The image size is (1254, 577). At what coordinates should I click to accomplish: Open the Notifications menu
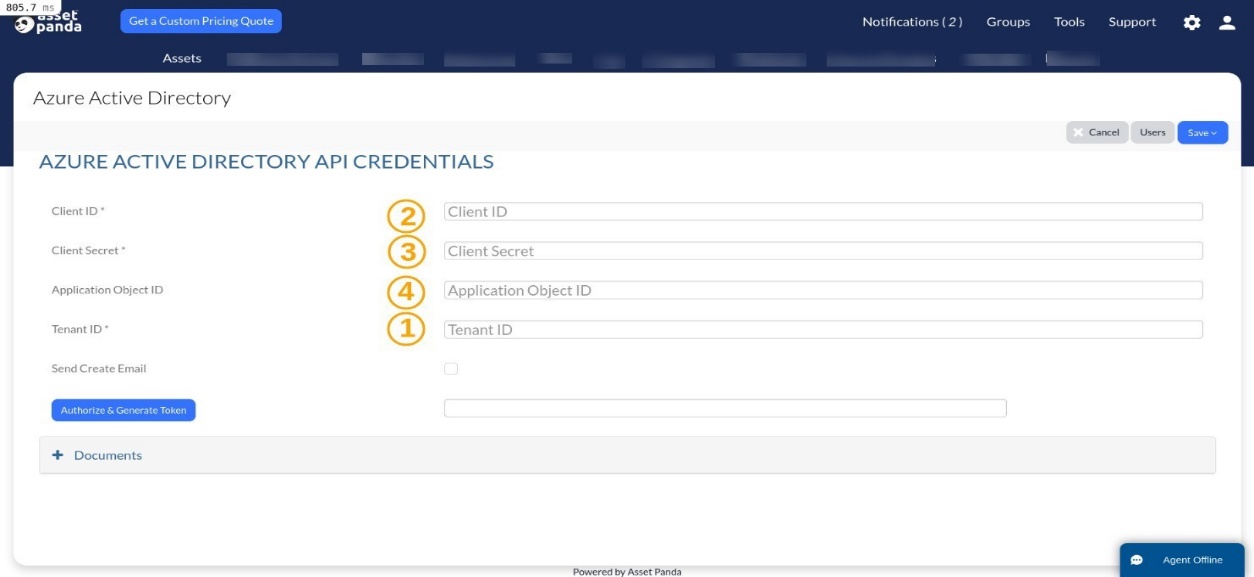[912, 22]
